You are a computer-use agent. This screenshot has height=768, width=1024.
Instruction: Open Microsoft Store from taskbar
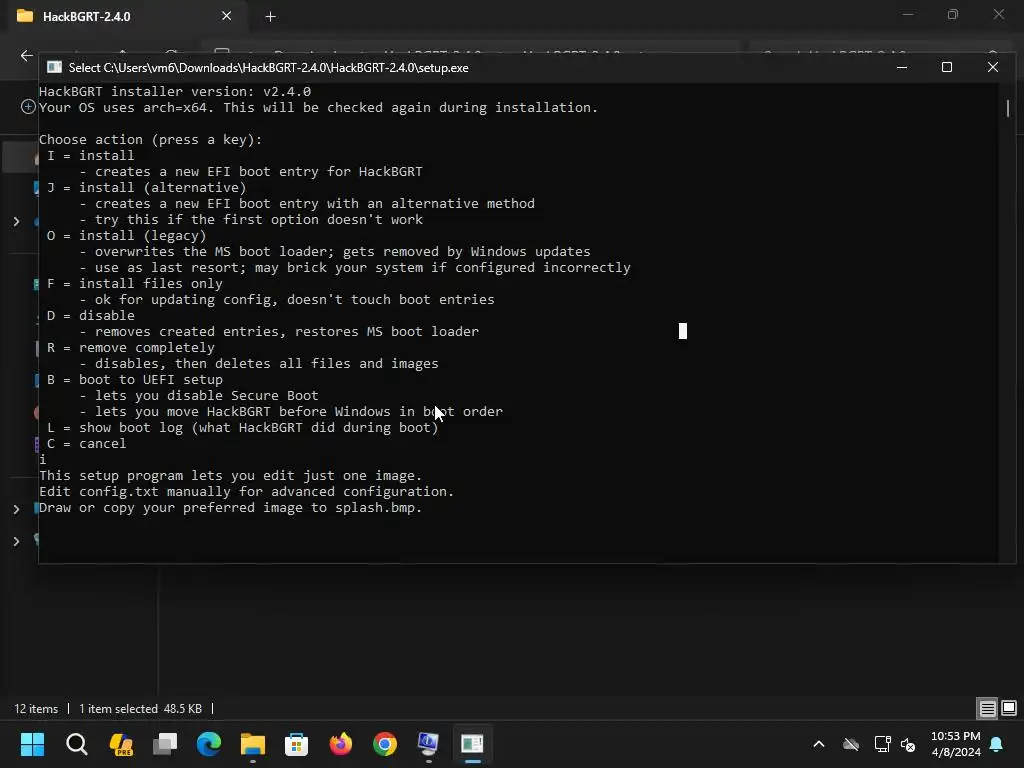pos(296,744)
